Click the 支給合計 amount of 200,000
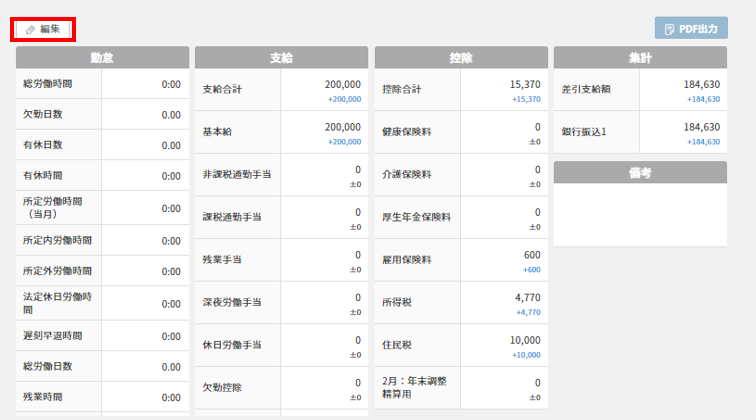This screenshot has width=756, height=420. pyautogui.click(x=343, y=85)
